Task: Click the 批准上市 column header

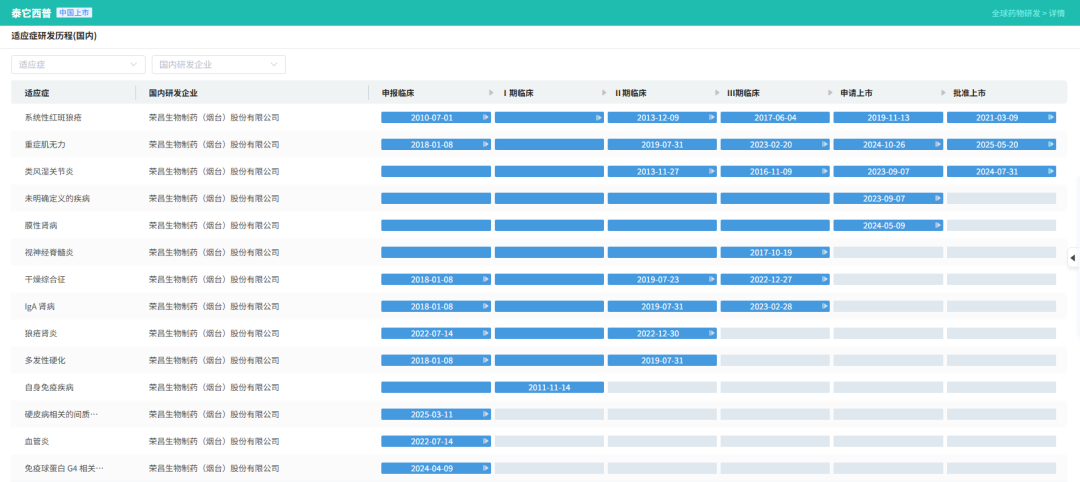Action: (969, 93)
